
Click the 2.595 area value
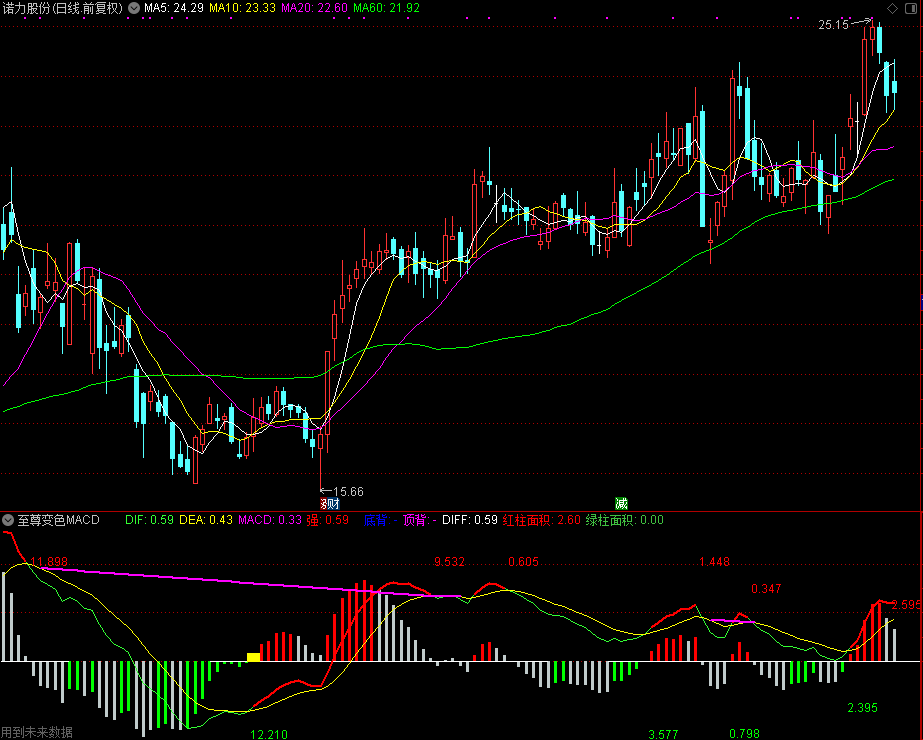(x=907, y=605)
